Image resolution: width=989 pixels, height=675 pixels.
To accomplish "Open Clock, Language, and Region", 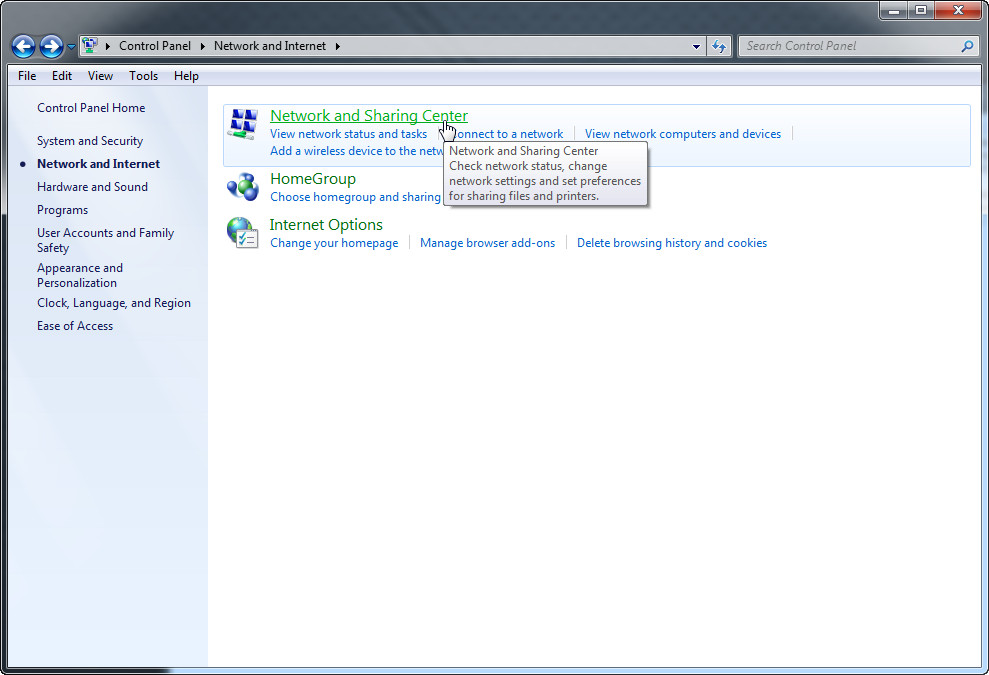I will tap(114, 303).
